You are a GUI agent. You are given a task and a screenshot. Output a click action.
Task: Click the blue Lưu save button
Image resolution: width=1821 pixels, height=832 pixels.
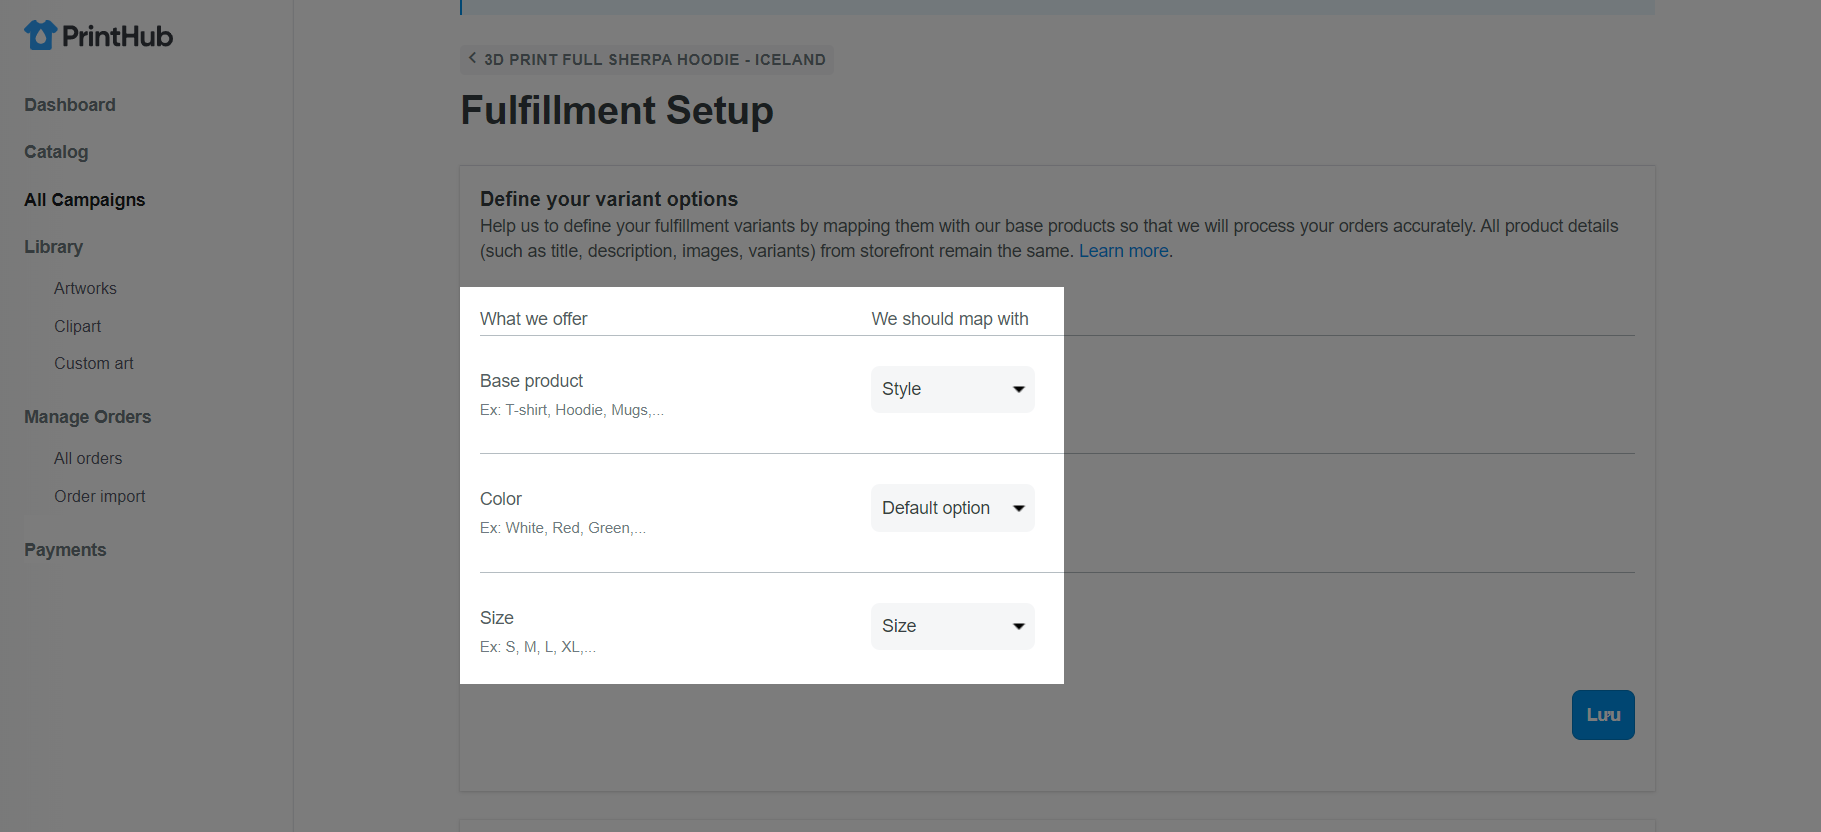click(1603, 715)
